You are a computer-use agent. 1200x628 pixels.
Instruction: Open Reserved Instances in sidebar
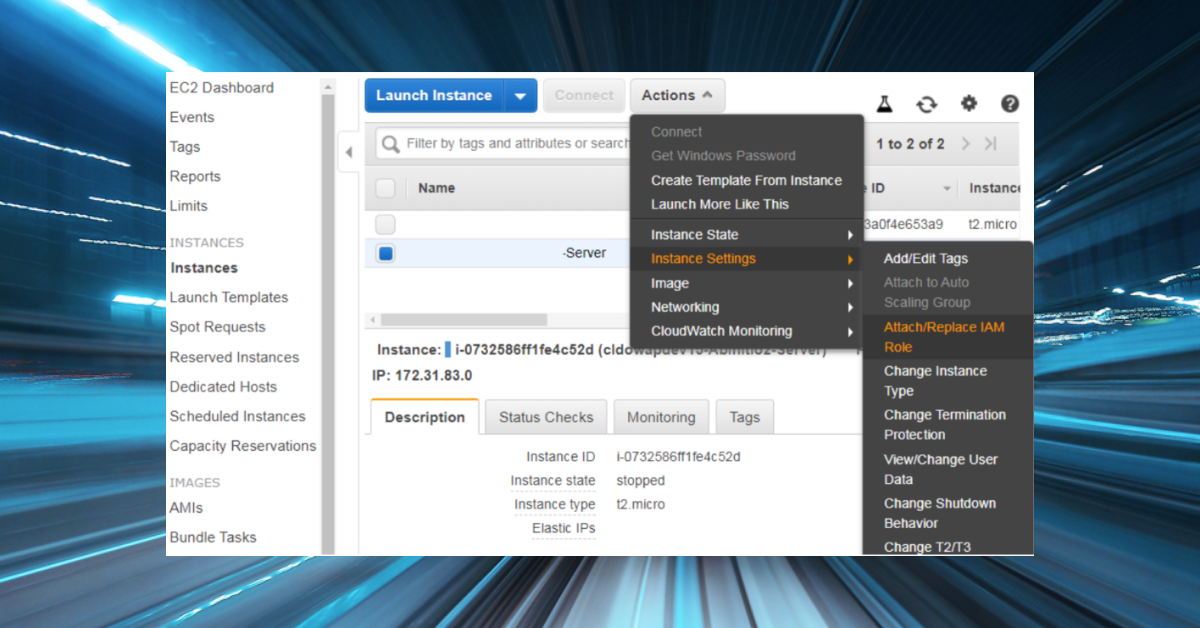point(235,357)
